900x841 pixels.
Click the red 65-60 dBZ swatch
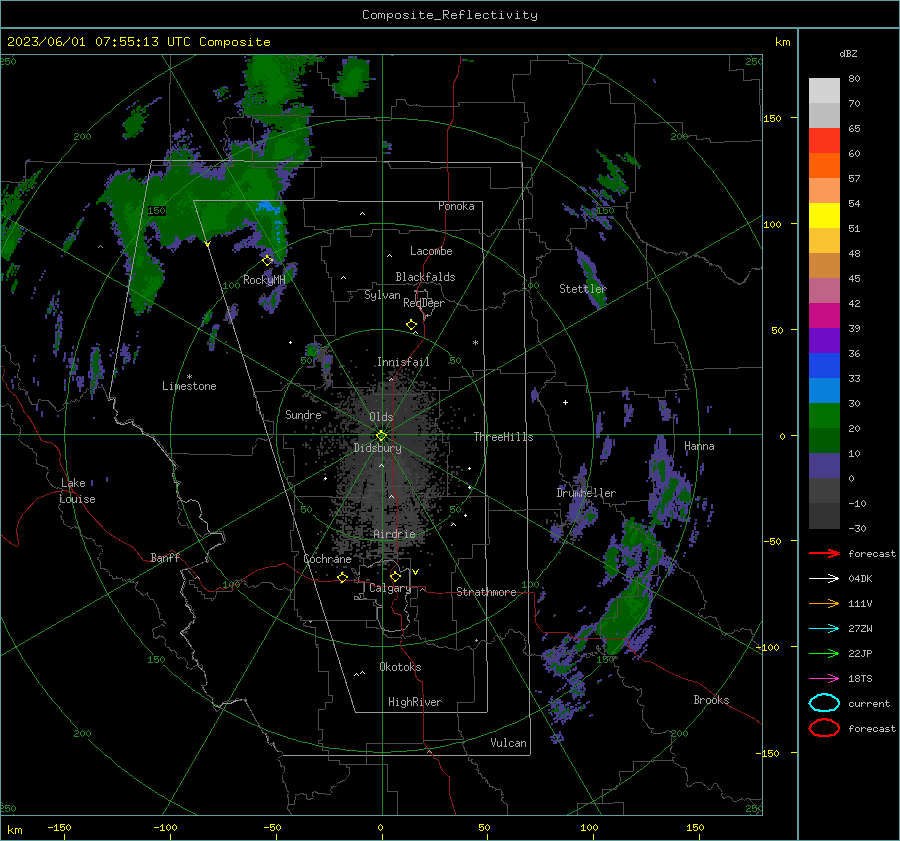tap(824, 141)
